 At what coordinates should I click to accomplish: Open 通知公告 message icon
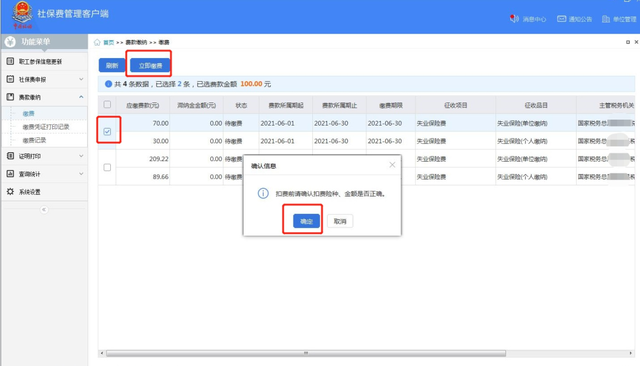coord(562,19)
